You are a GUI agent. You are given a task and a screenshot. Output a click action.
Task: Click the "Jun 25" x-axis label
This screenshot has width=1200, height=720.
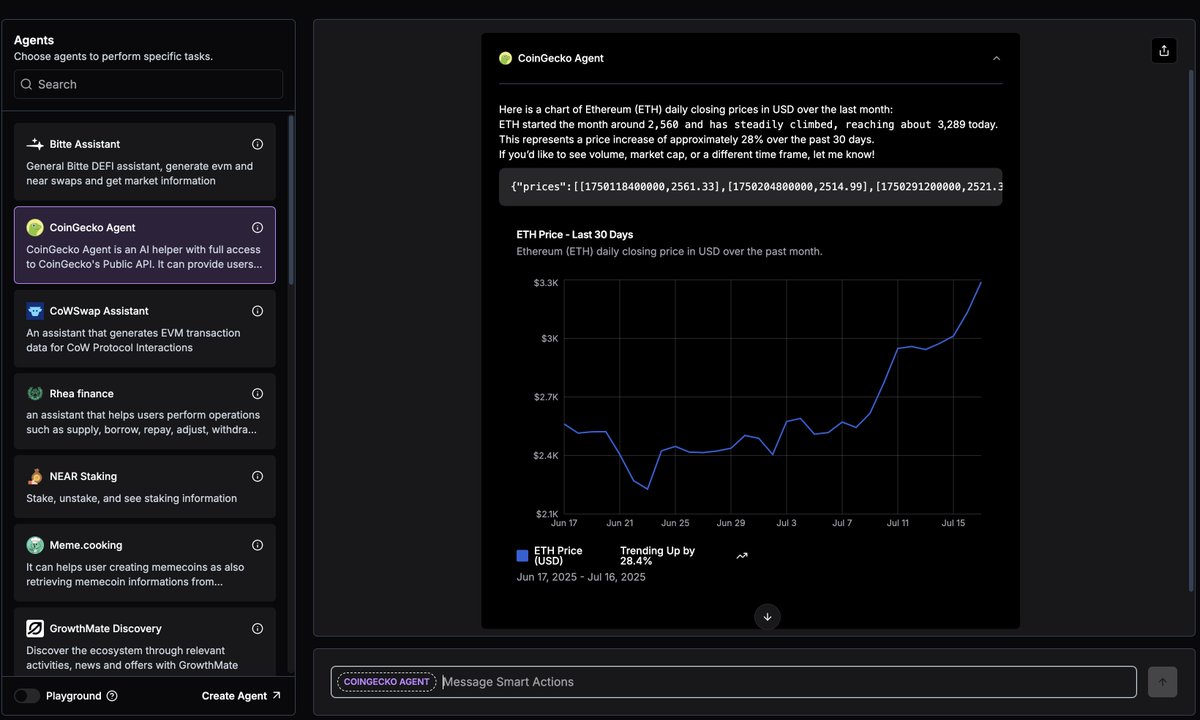point(676,523)
